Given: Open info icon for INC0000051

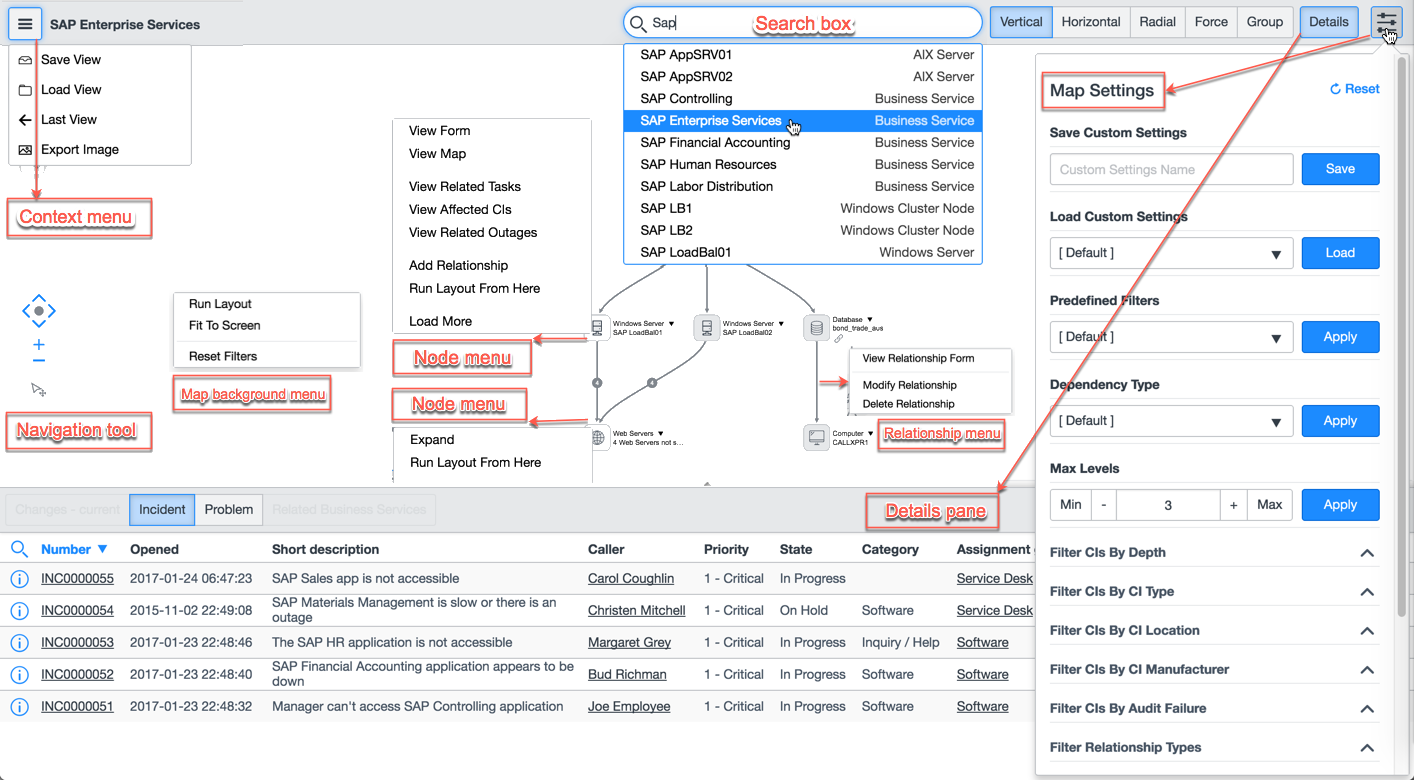Looking at the screenshot, I should coord(19,707).
